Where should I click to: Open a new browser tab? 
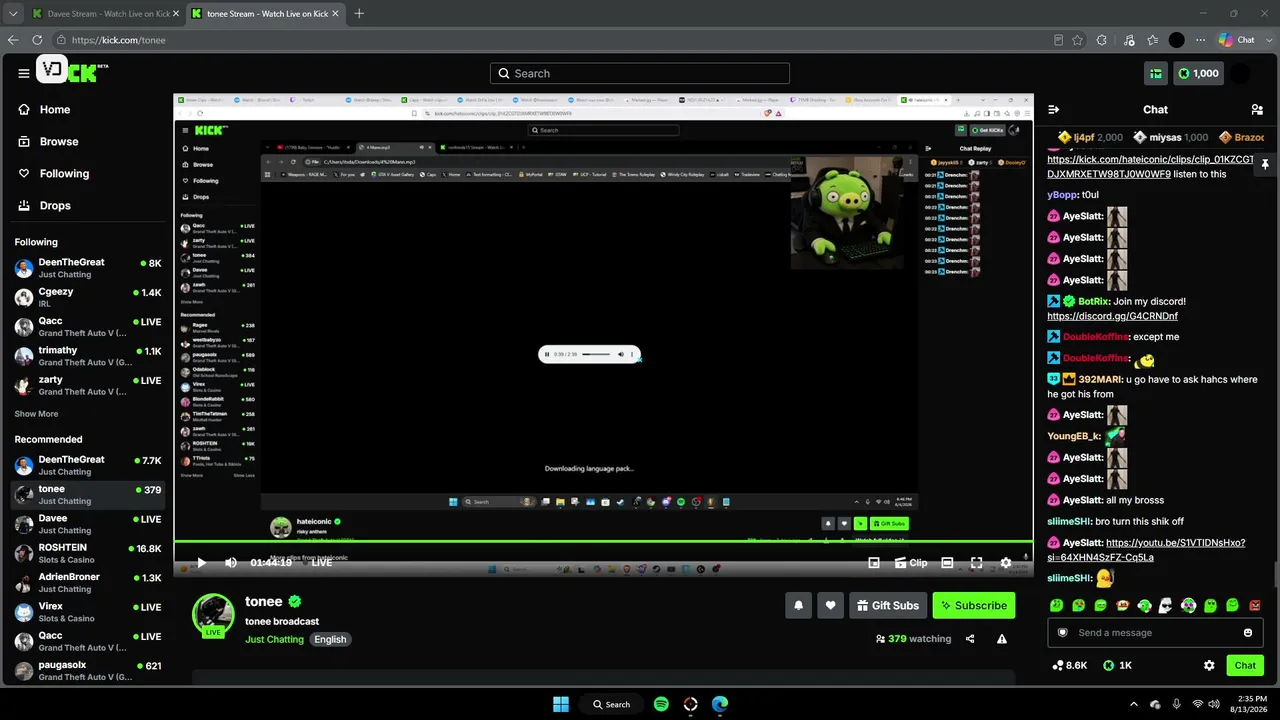tap(359, 13)
